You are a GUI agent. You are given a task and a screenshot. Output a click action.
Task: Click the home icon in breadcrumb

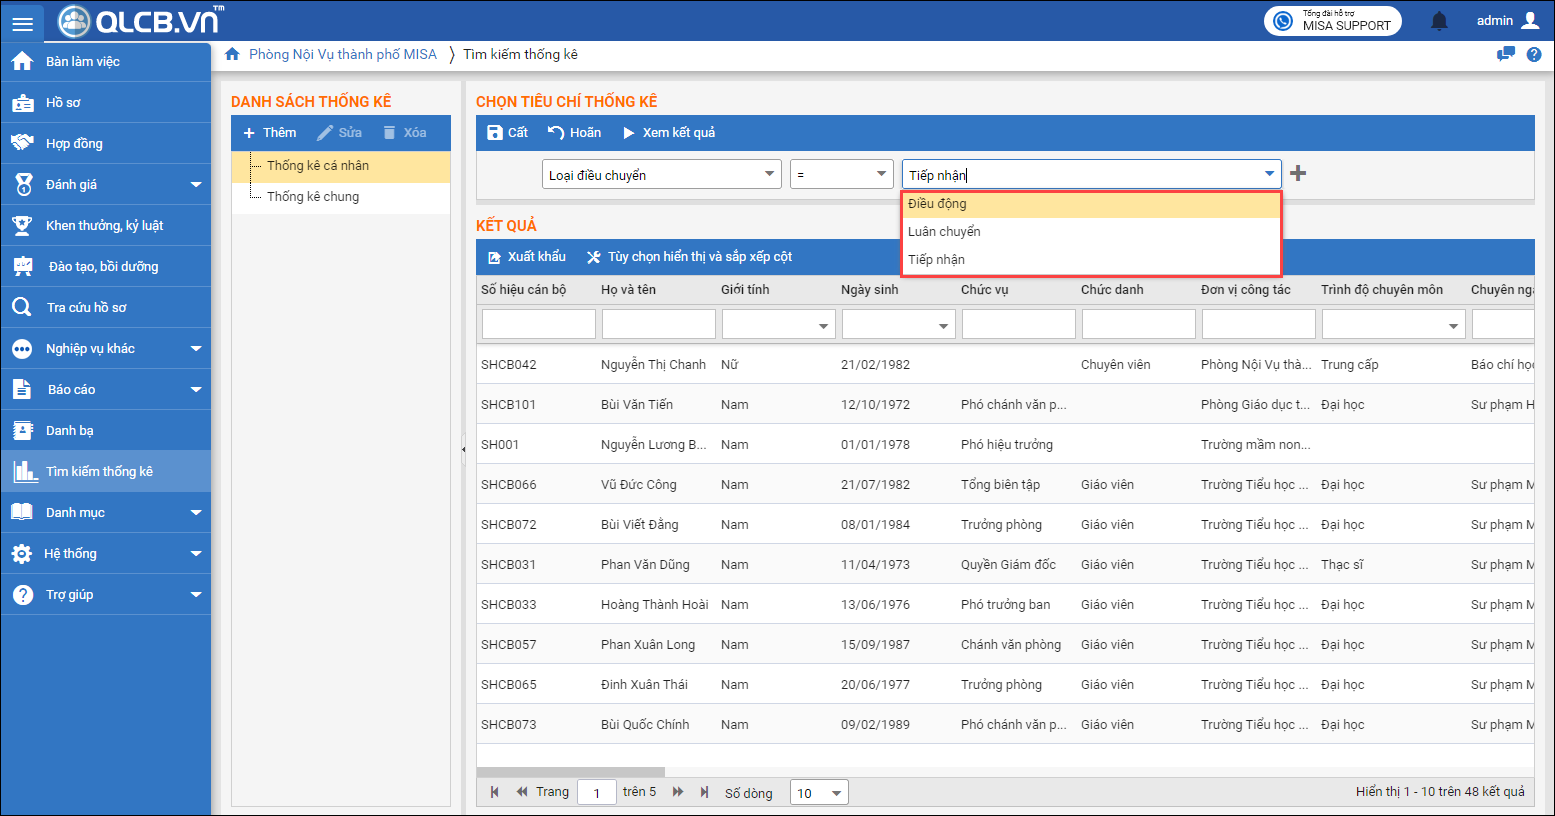tap(232, 55)
